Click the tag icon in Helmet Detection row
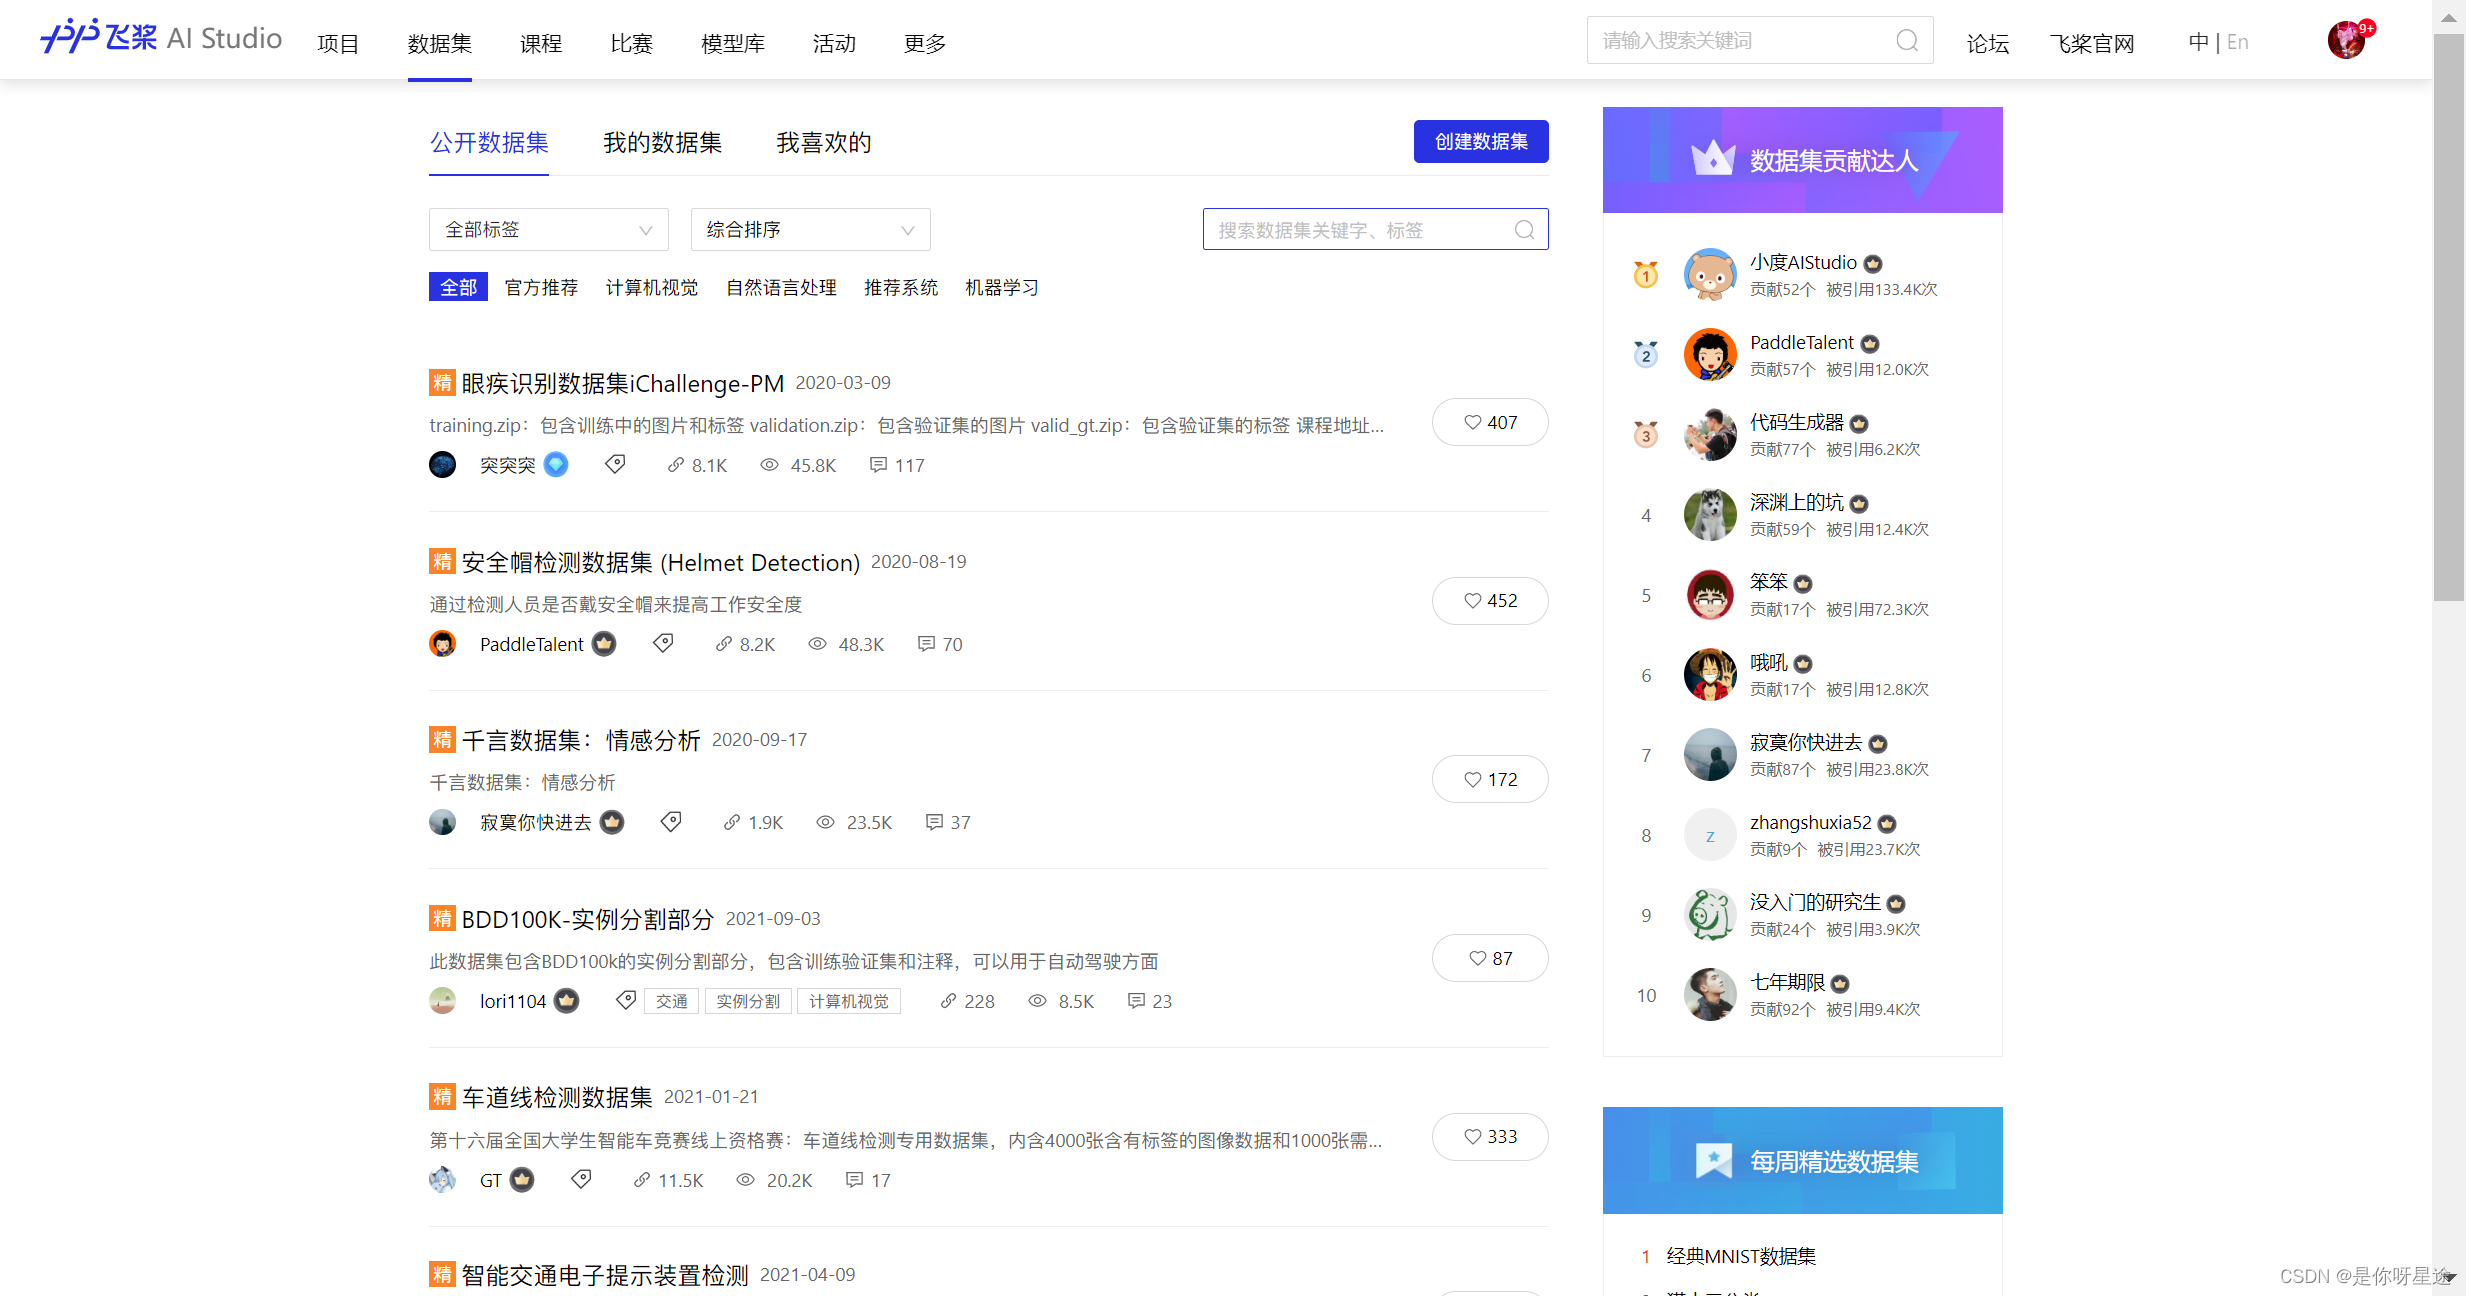The width and height of the screenshot is (2466, 1296). click(x=663, y=643)
